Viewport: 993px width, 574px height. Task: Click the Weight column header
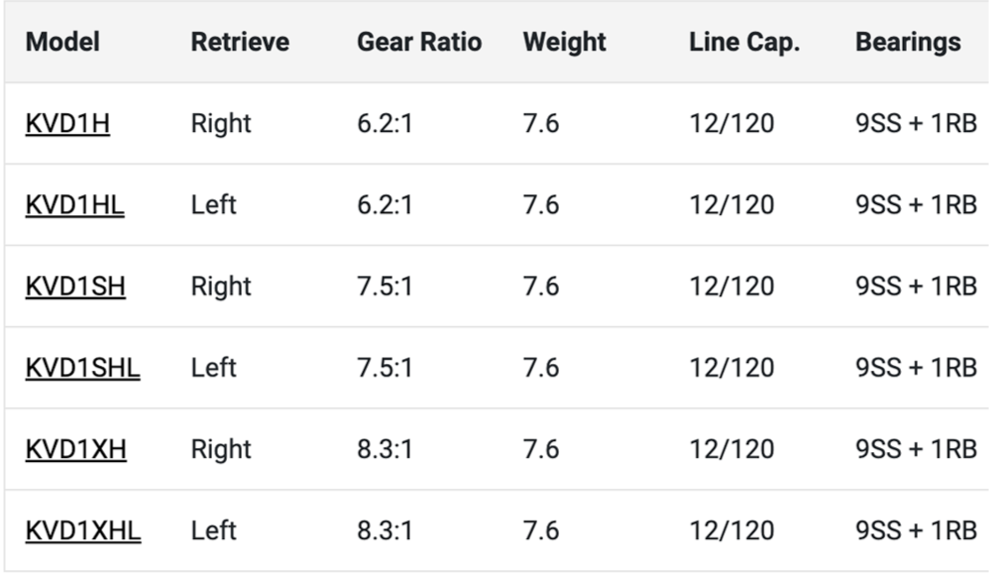(x=565, y=42)
